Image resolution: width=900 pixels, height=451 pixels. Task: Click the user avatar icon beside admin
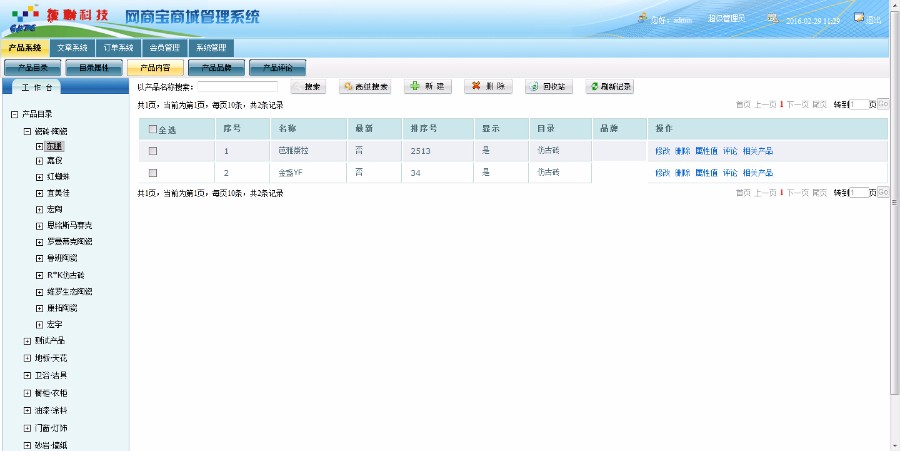[643, 18]
